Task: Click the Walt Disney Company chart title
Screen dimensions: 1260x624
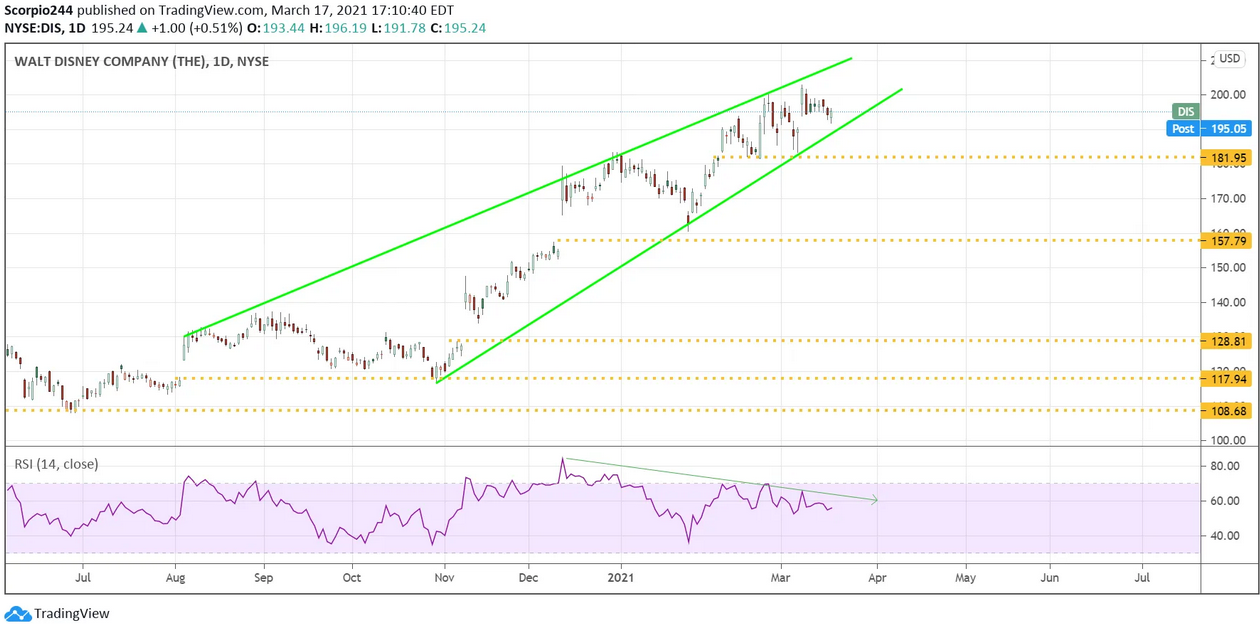Action: [141, 61]
